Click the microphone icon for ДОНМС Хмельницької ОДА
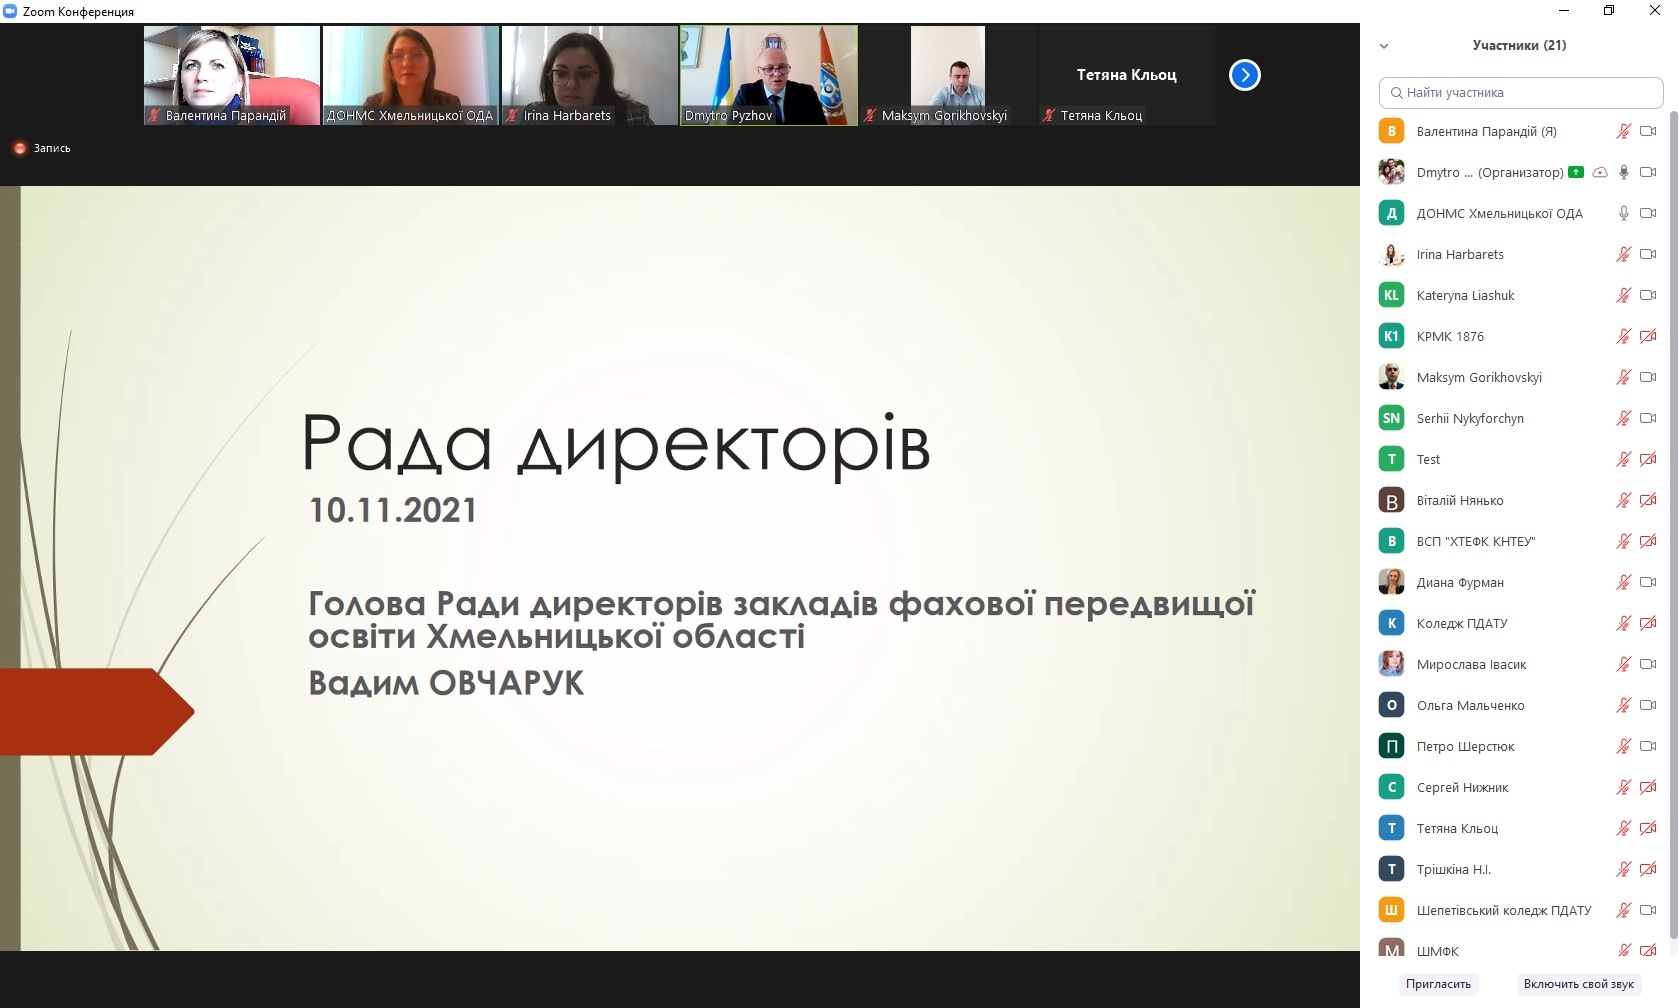This screenshot has width=1679, height=1008. (x=1623, y=214)
